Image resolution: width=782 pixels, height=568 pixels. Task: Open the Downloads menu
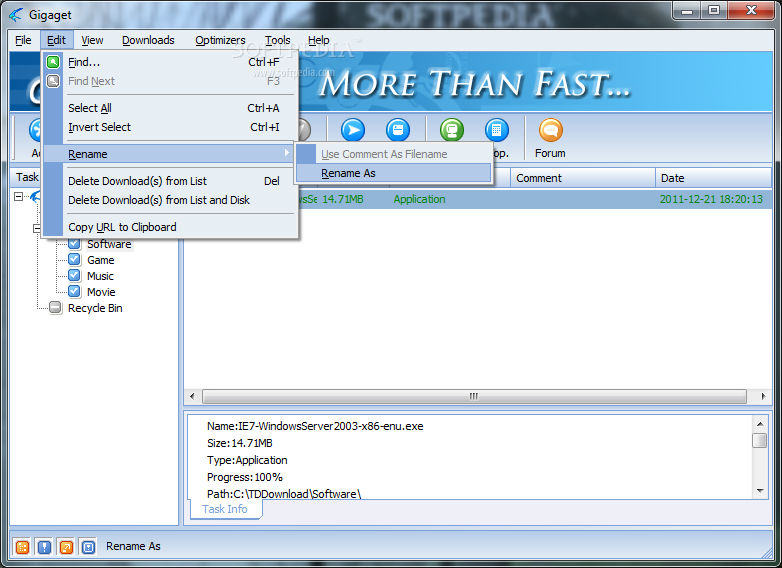point(148,40)
